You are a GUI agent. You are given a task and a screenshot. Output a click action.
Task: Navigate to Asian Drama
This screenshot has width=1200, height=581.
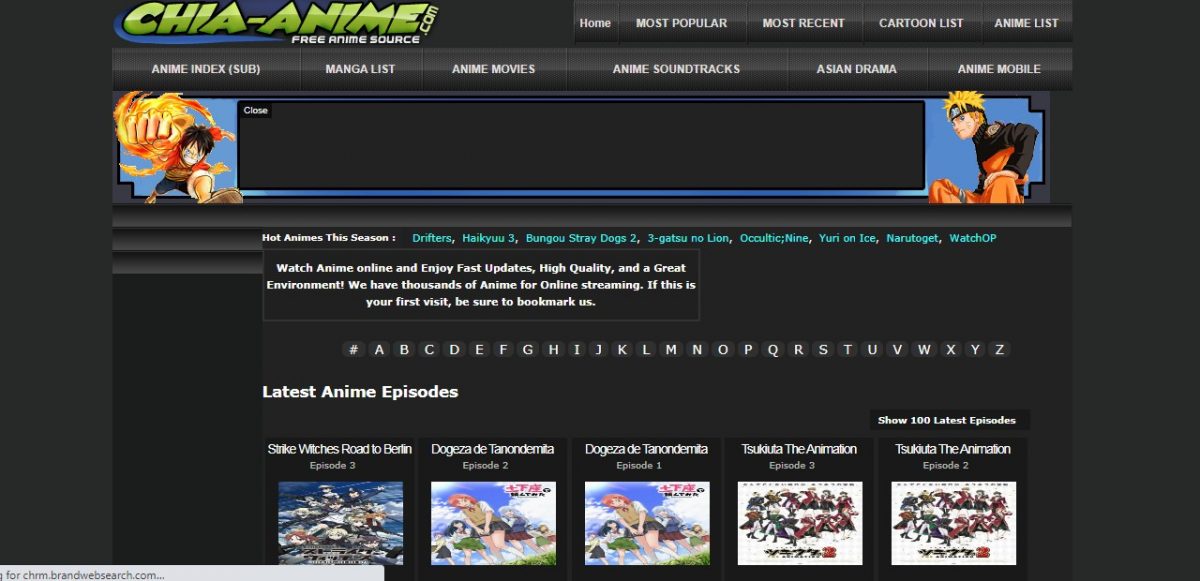(x=856, y=69)
